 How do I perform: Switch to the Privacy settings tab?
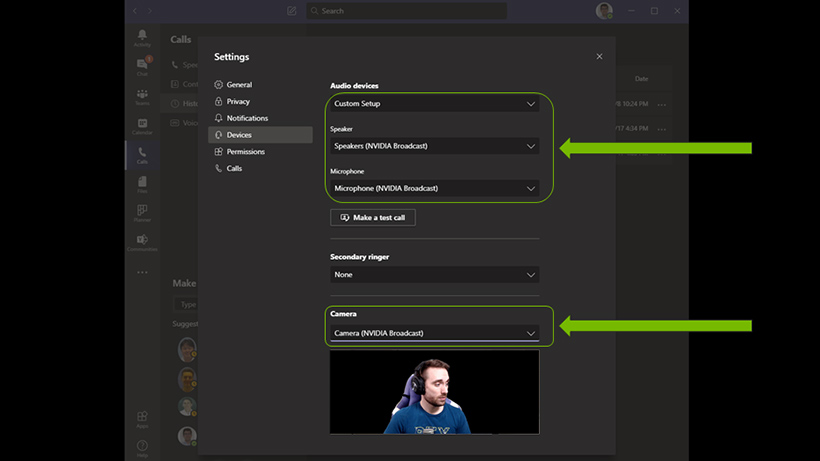238,102
